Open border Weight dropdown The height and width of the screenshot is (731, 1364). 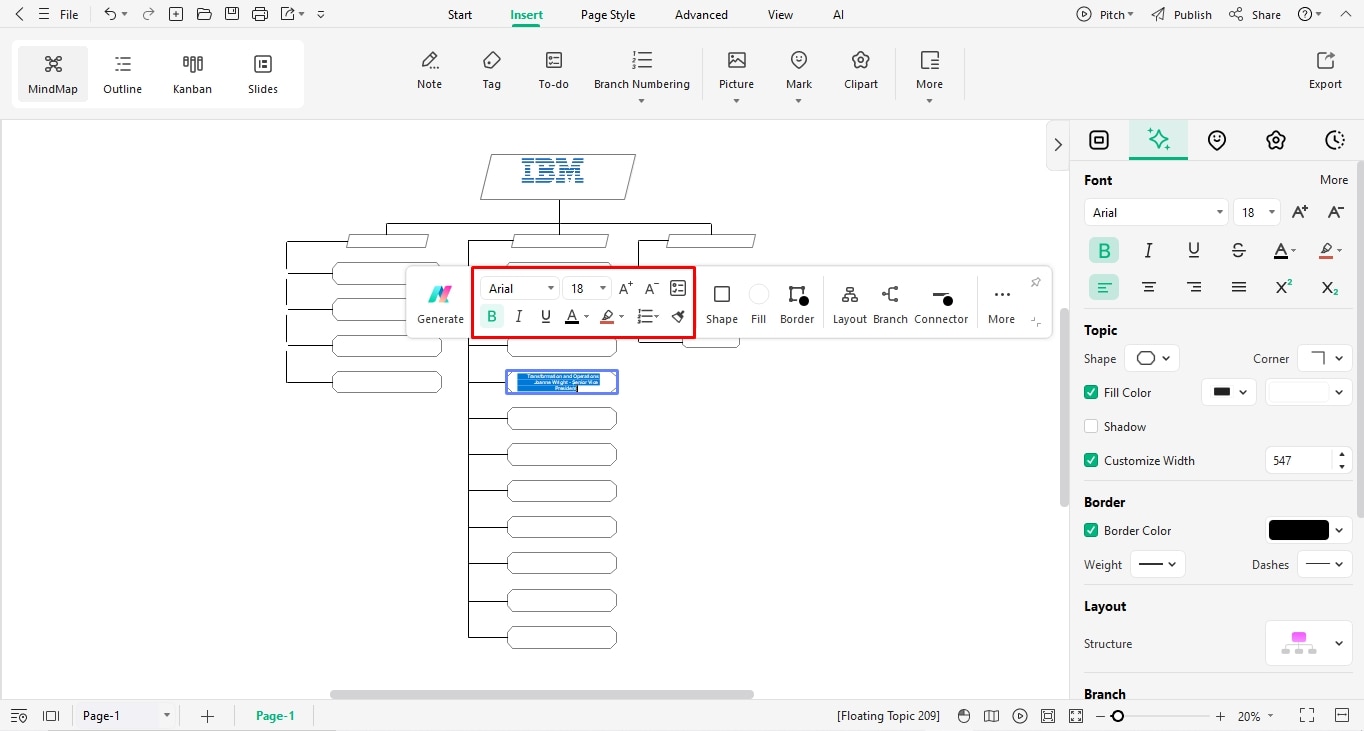[1158, 564]
